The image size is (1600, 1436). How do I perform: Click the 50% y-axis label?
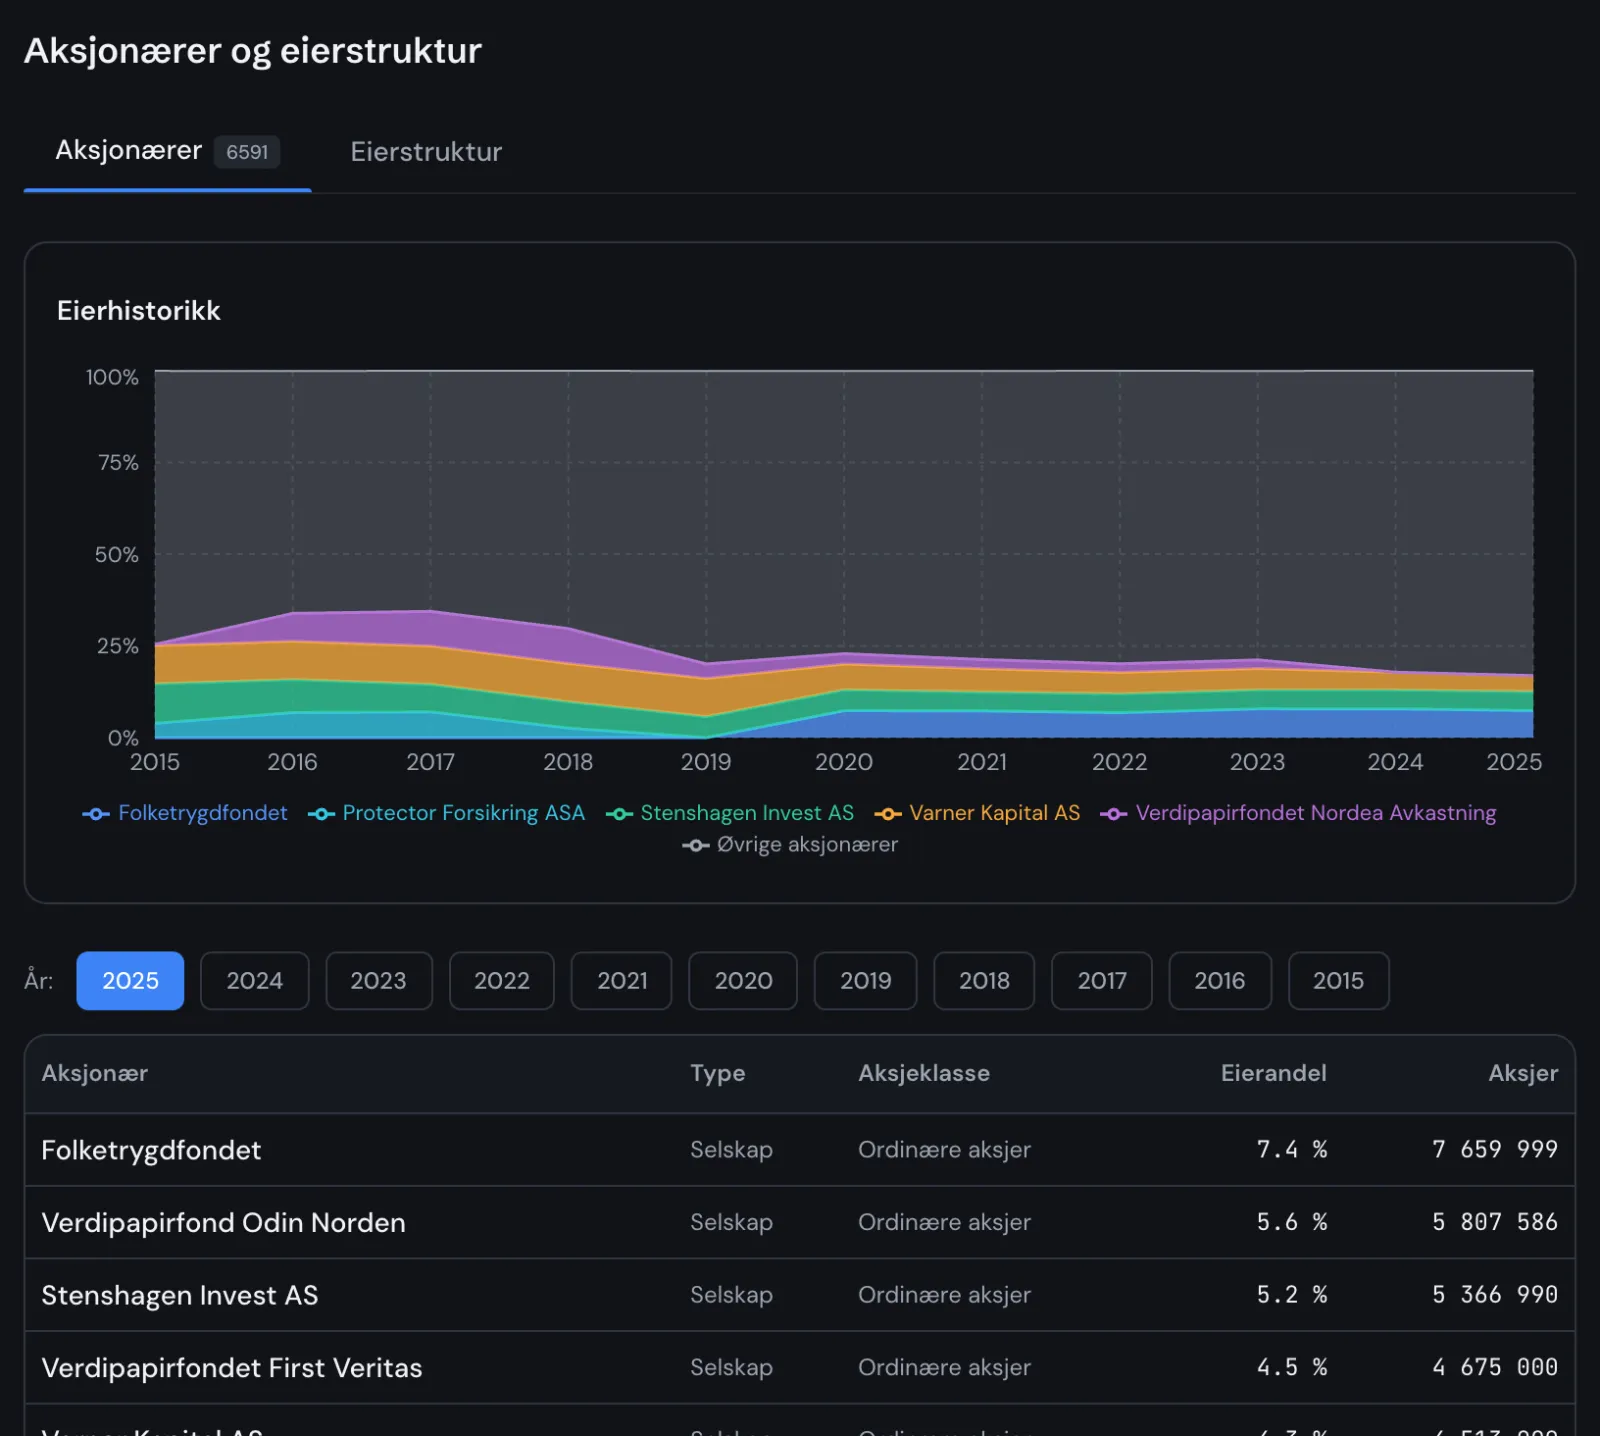point(117,555)
